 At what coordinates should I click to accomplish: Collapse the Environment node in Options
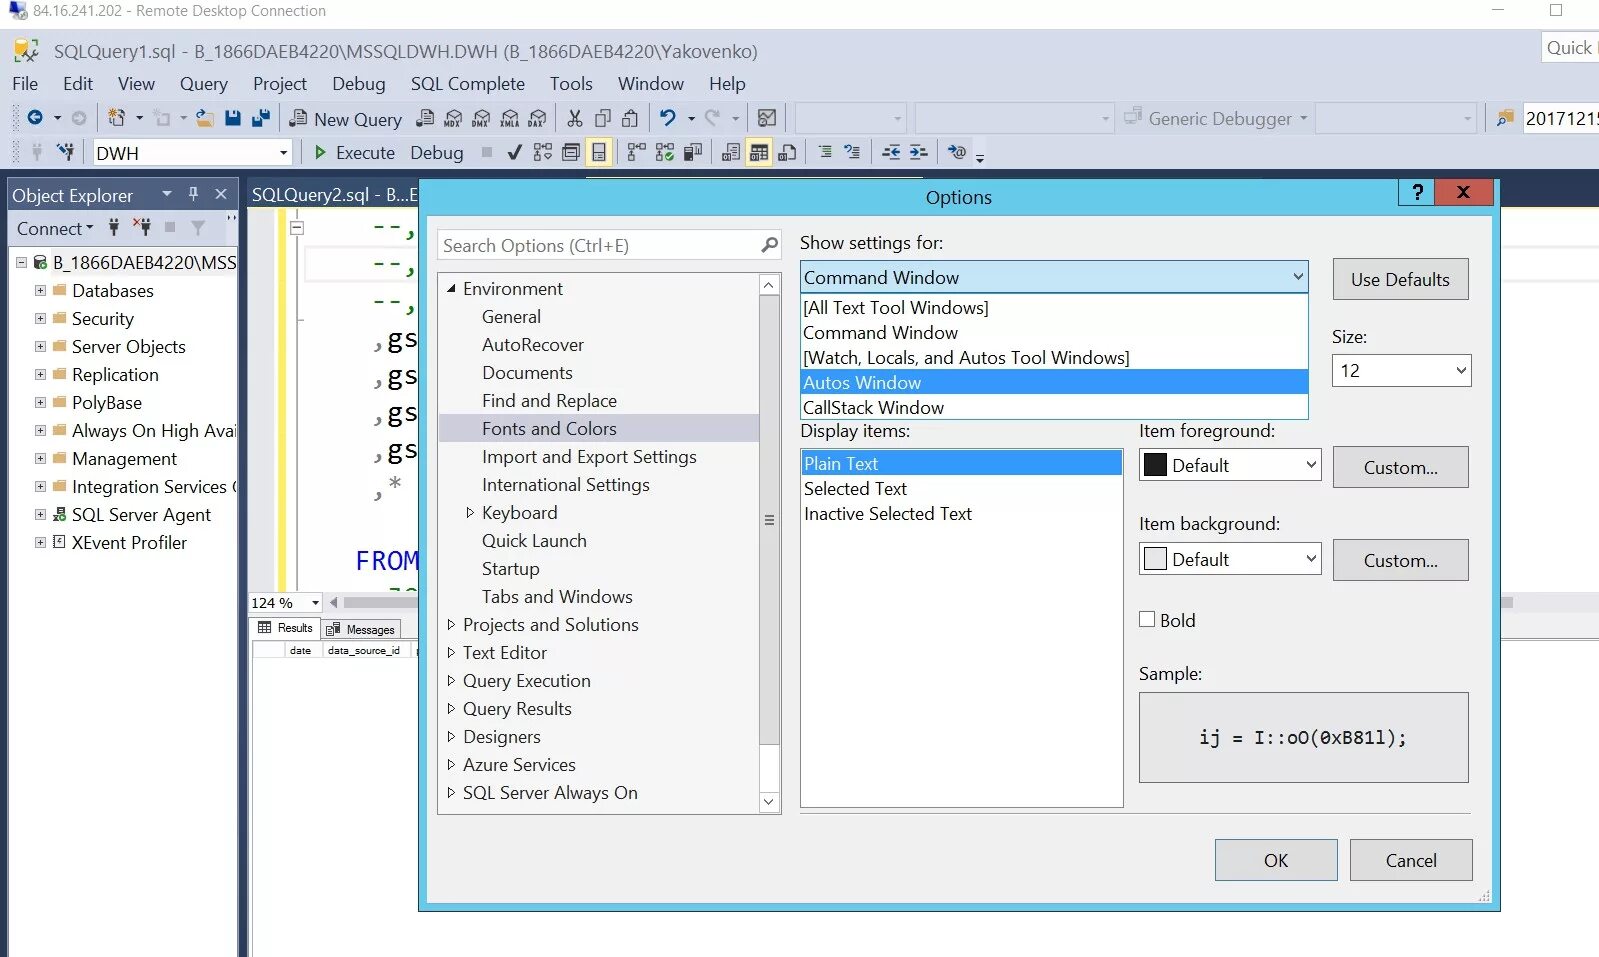pyautogui.click(x=451, y=288)
